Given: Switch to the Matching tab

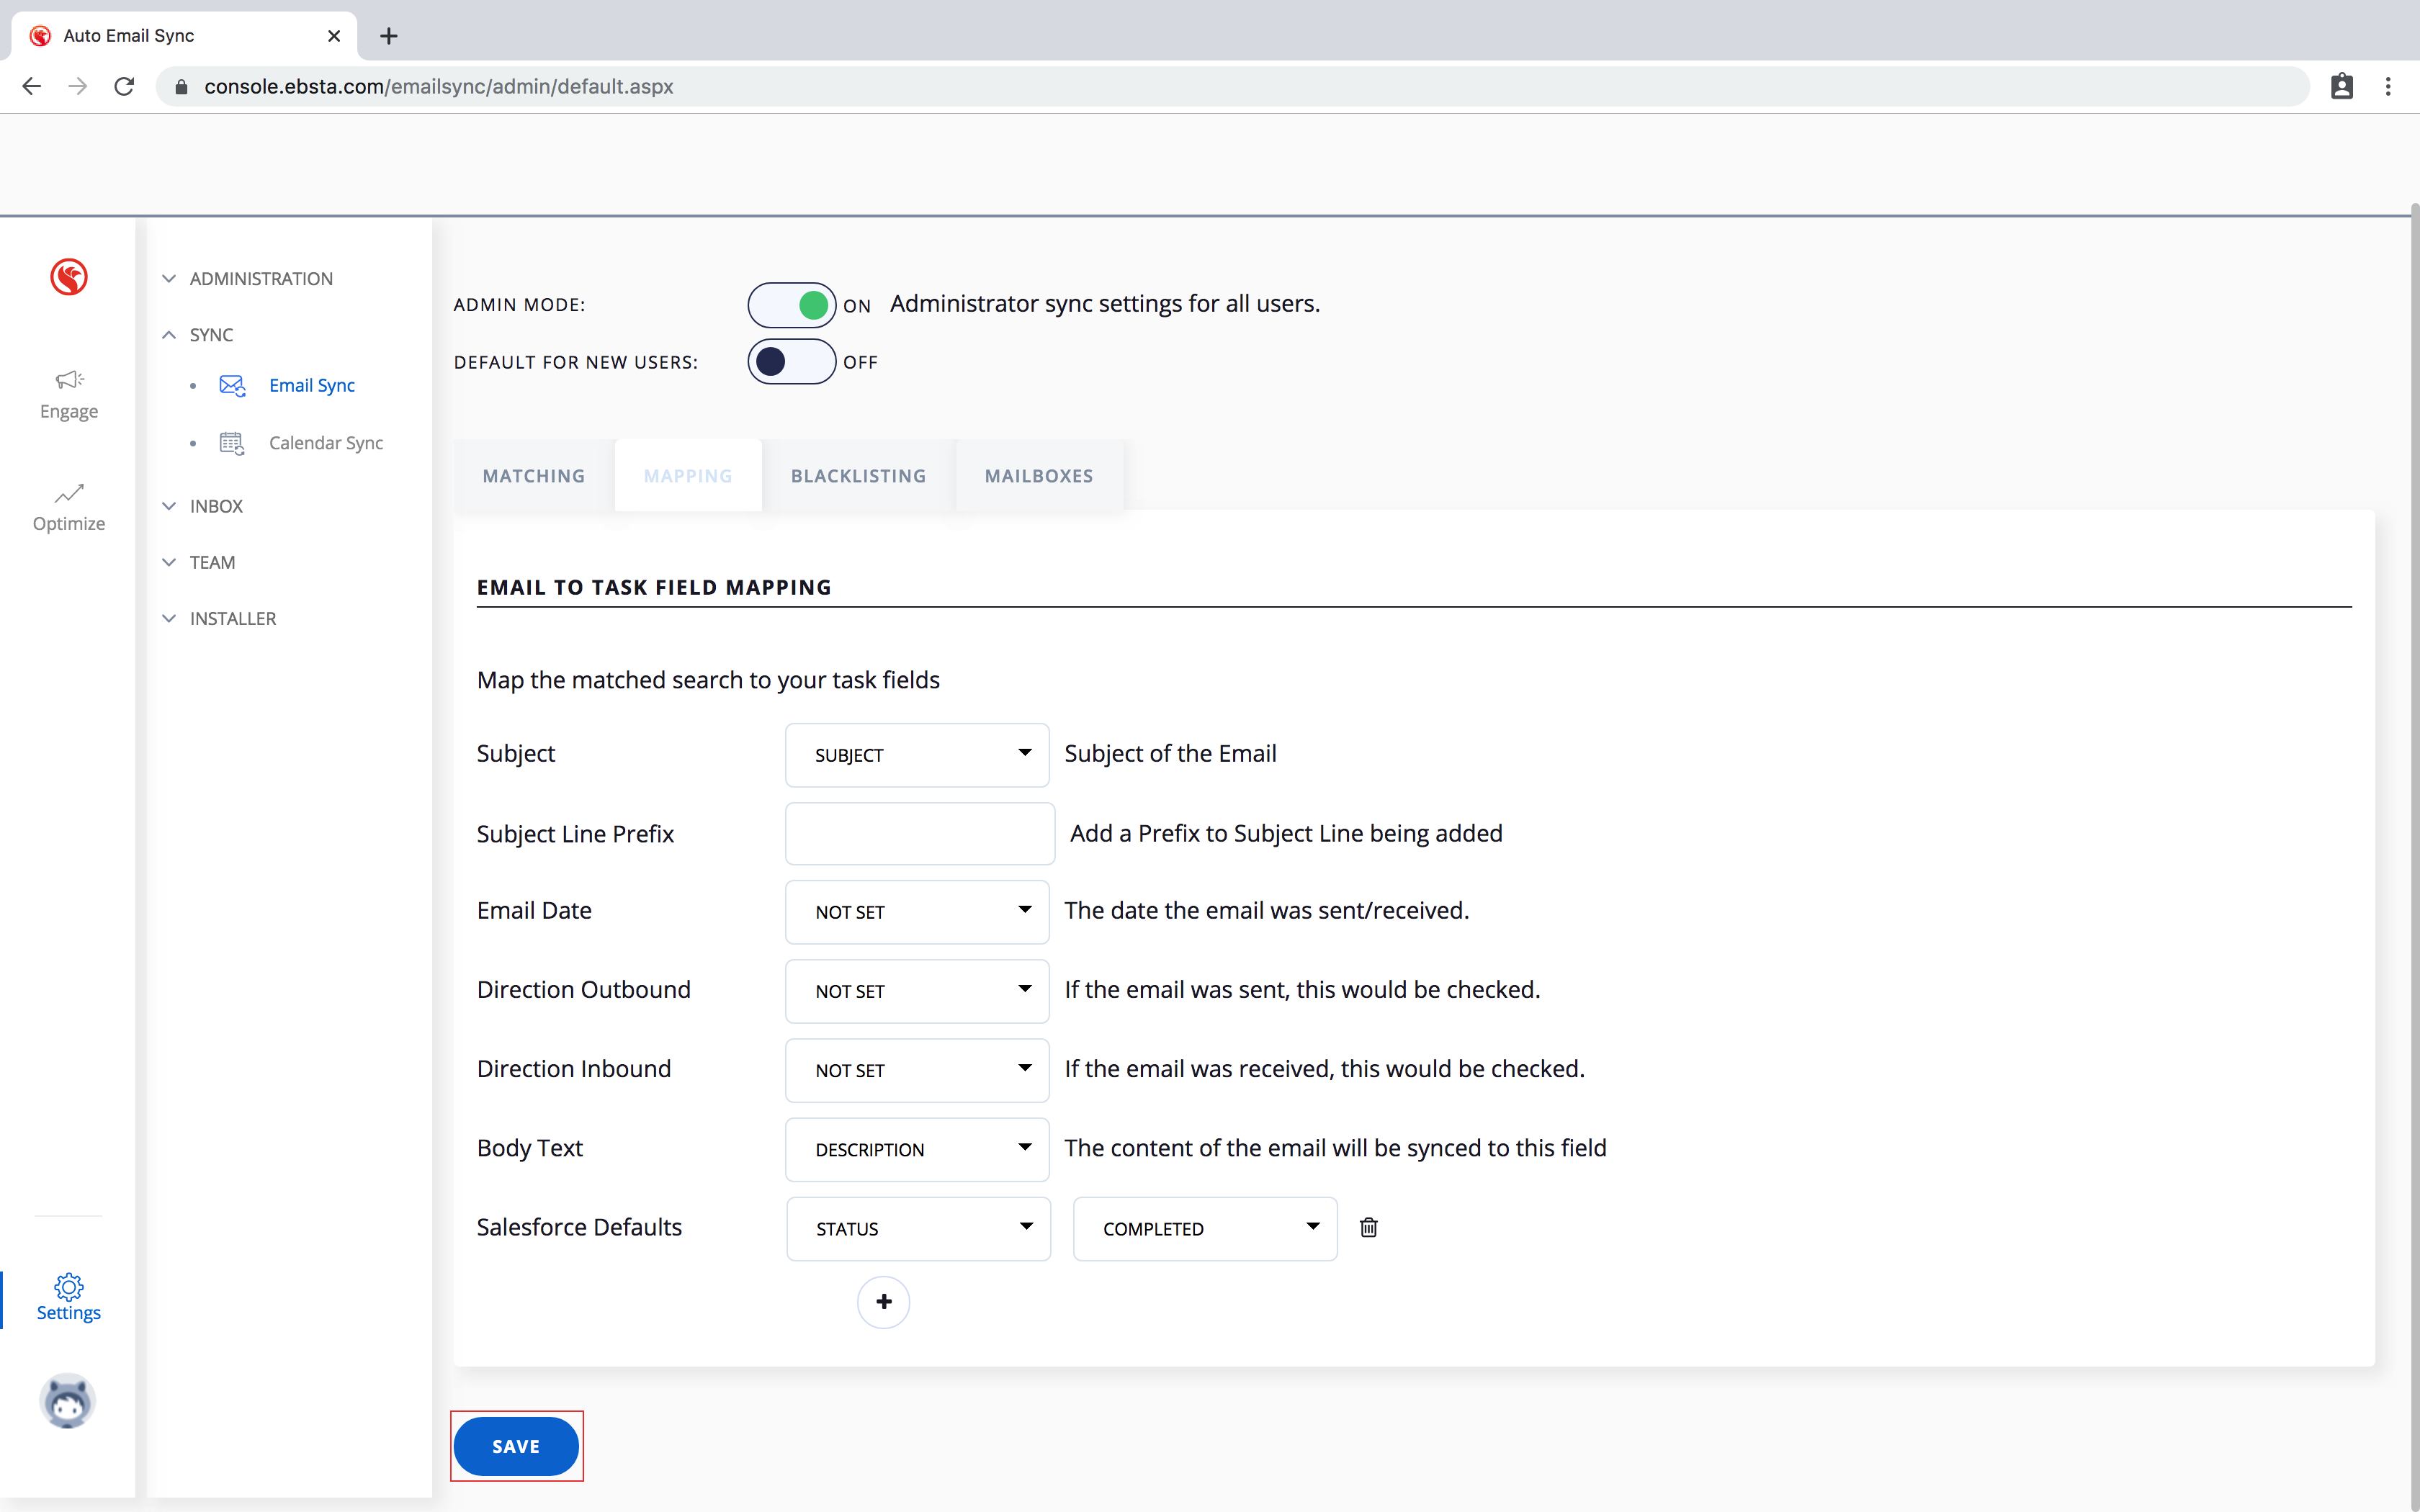Looking at the screenshot, I should pyautogui.click(x=534, y=476).
